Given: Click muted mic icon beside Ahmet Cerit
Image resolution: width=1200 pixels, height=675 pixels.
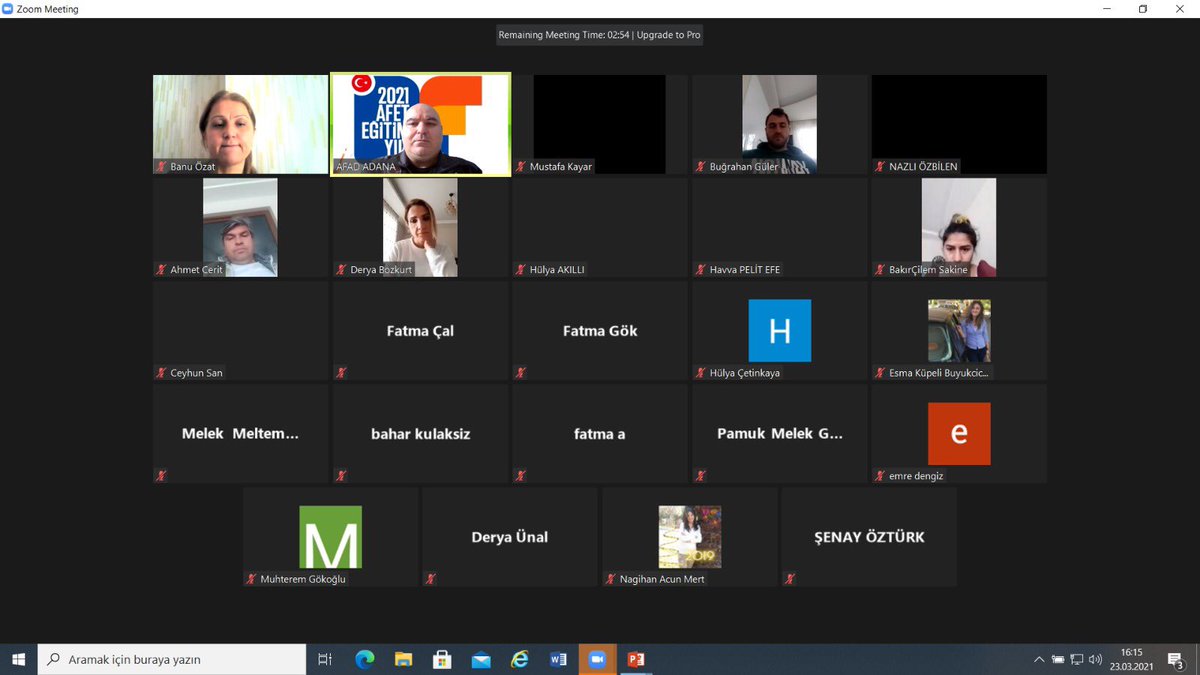Looking at the screenshot, I should (x=161, y=270).
